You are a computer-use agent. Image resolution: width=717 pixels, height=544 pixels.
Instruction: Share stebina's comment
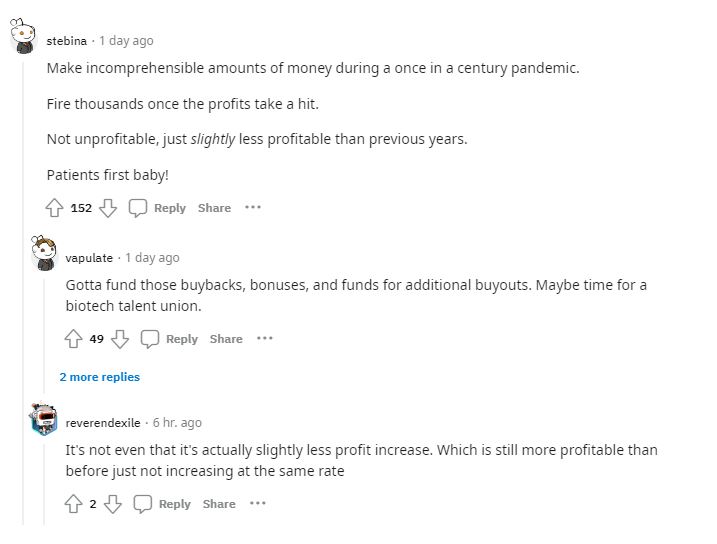coord(214,208)
